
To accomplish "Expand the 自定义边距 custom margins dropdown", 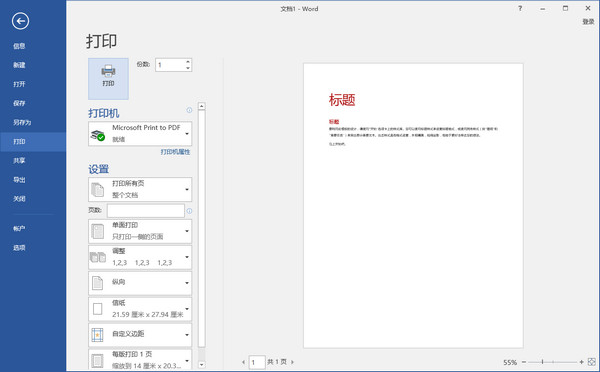I will point(140,334).
